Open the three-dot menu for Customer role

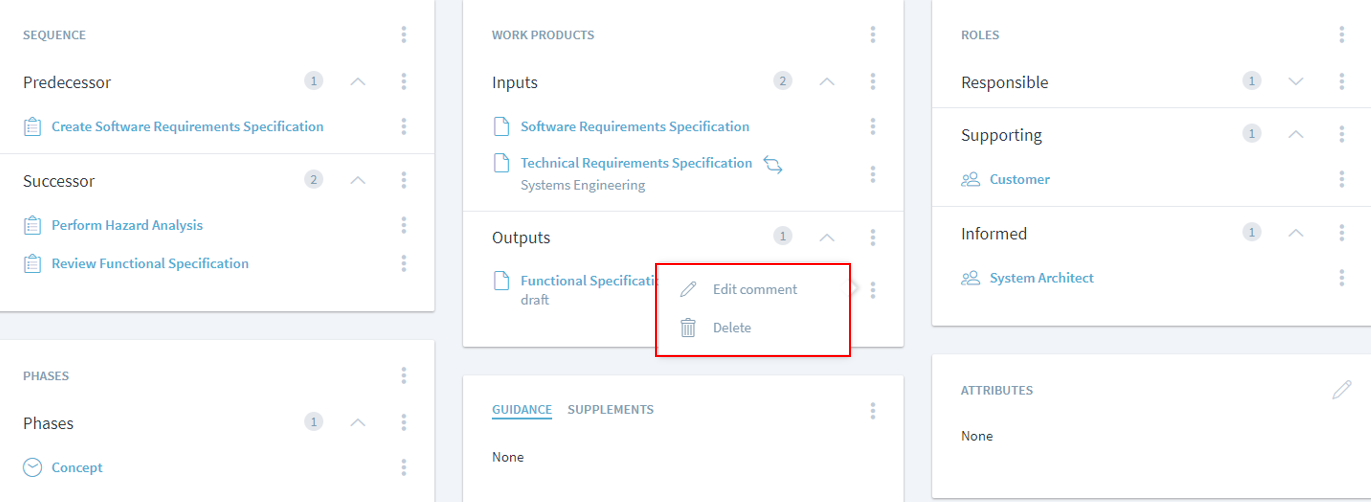tap(1342, 179)
